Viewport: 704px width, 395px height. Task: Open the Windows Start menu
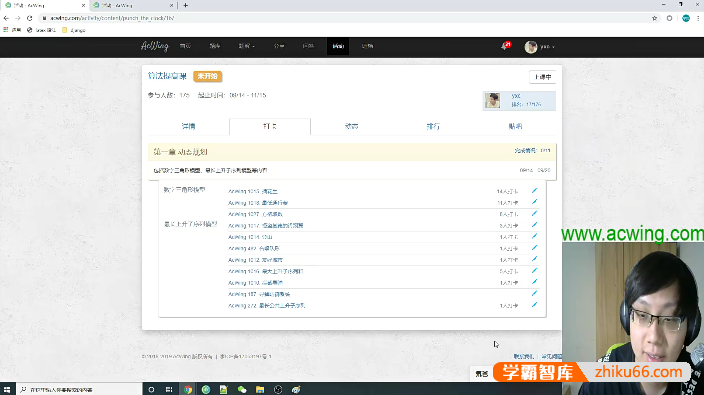coord(7,389)
